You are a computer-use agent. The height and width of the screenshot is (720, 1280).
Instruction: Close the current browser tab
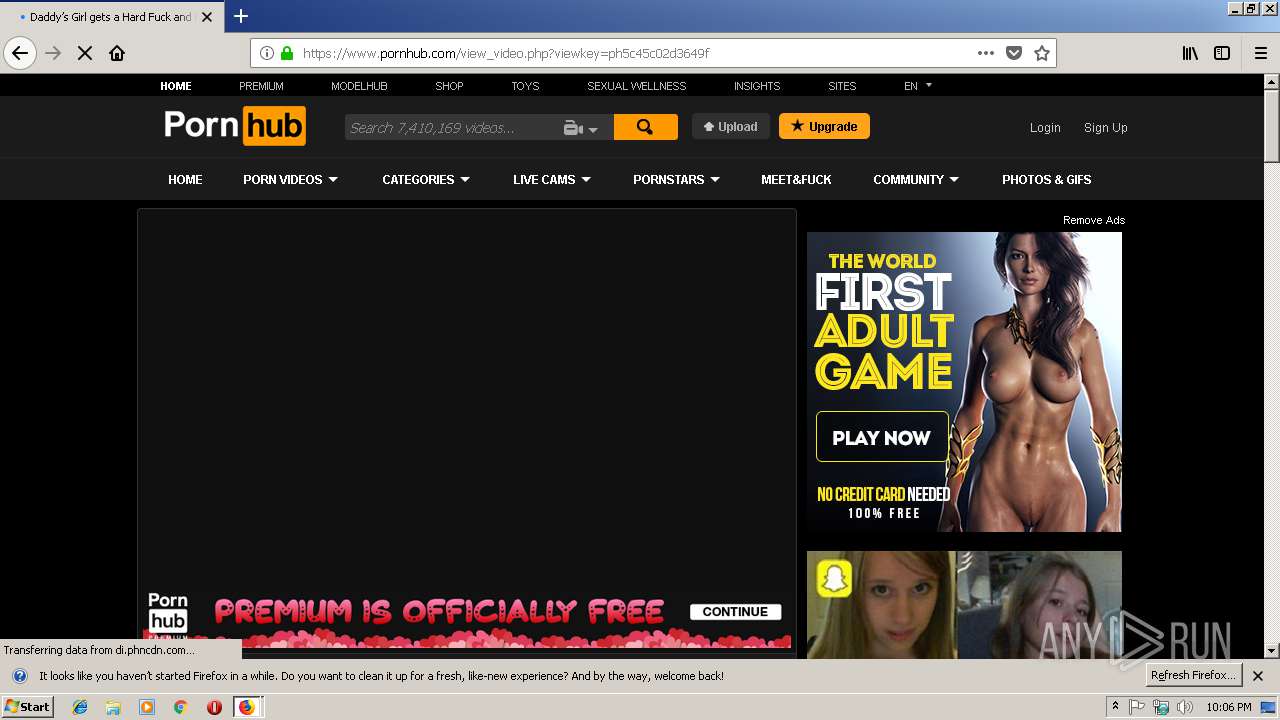pyautogui.click(x=207, y=17)
